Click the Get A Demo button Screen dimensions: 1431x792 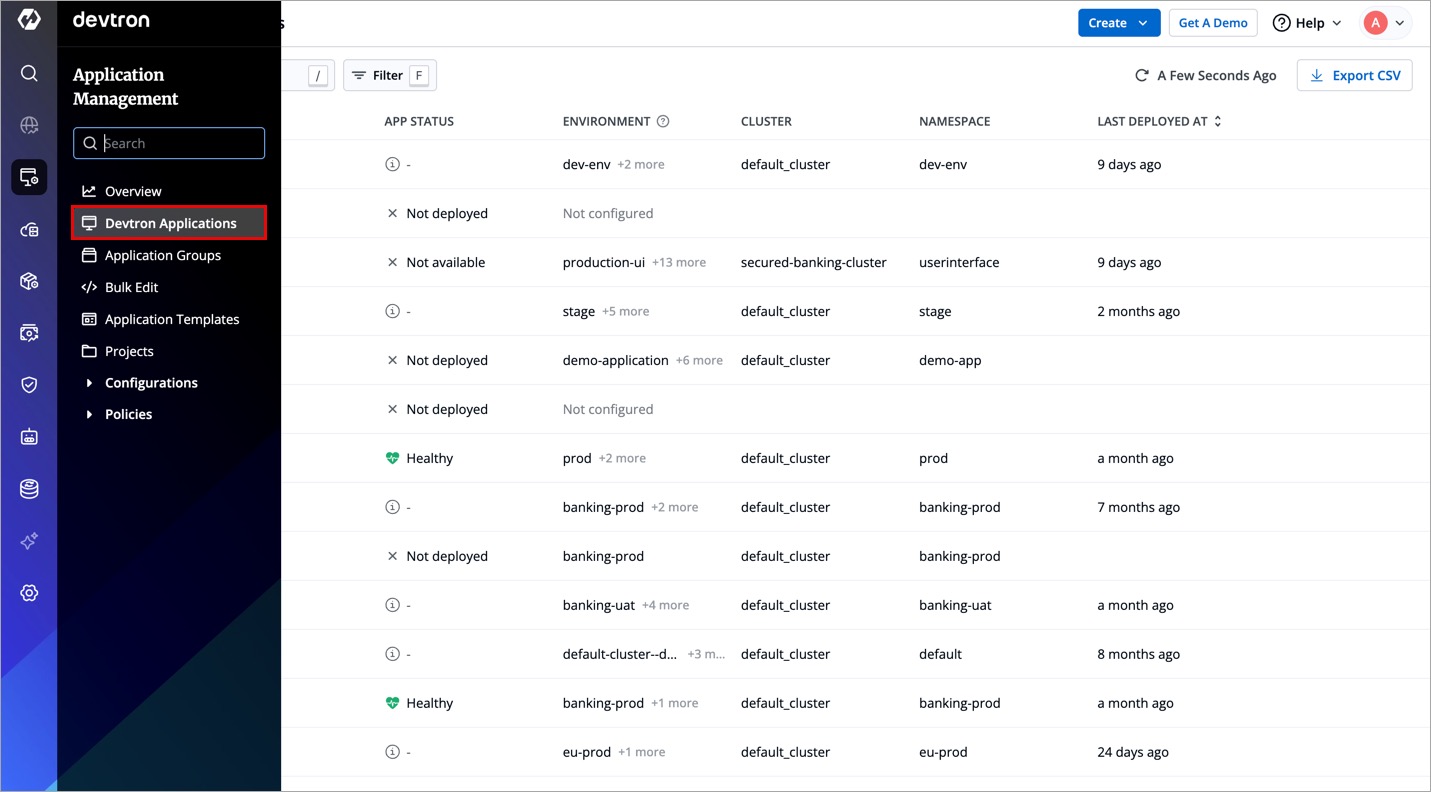coord(1212,23)
